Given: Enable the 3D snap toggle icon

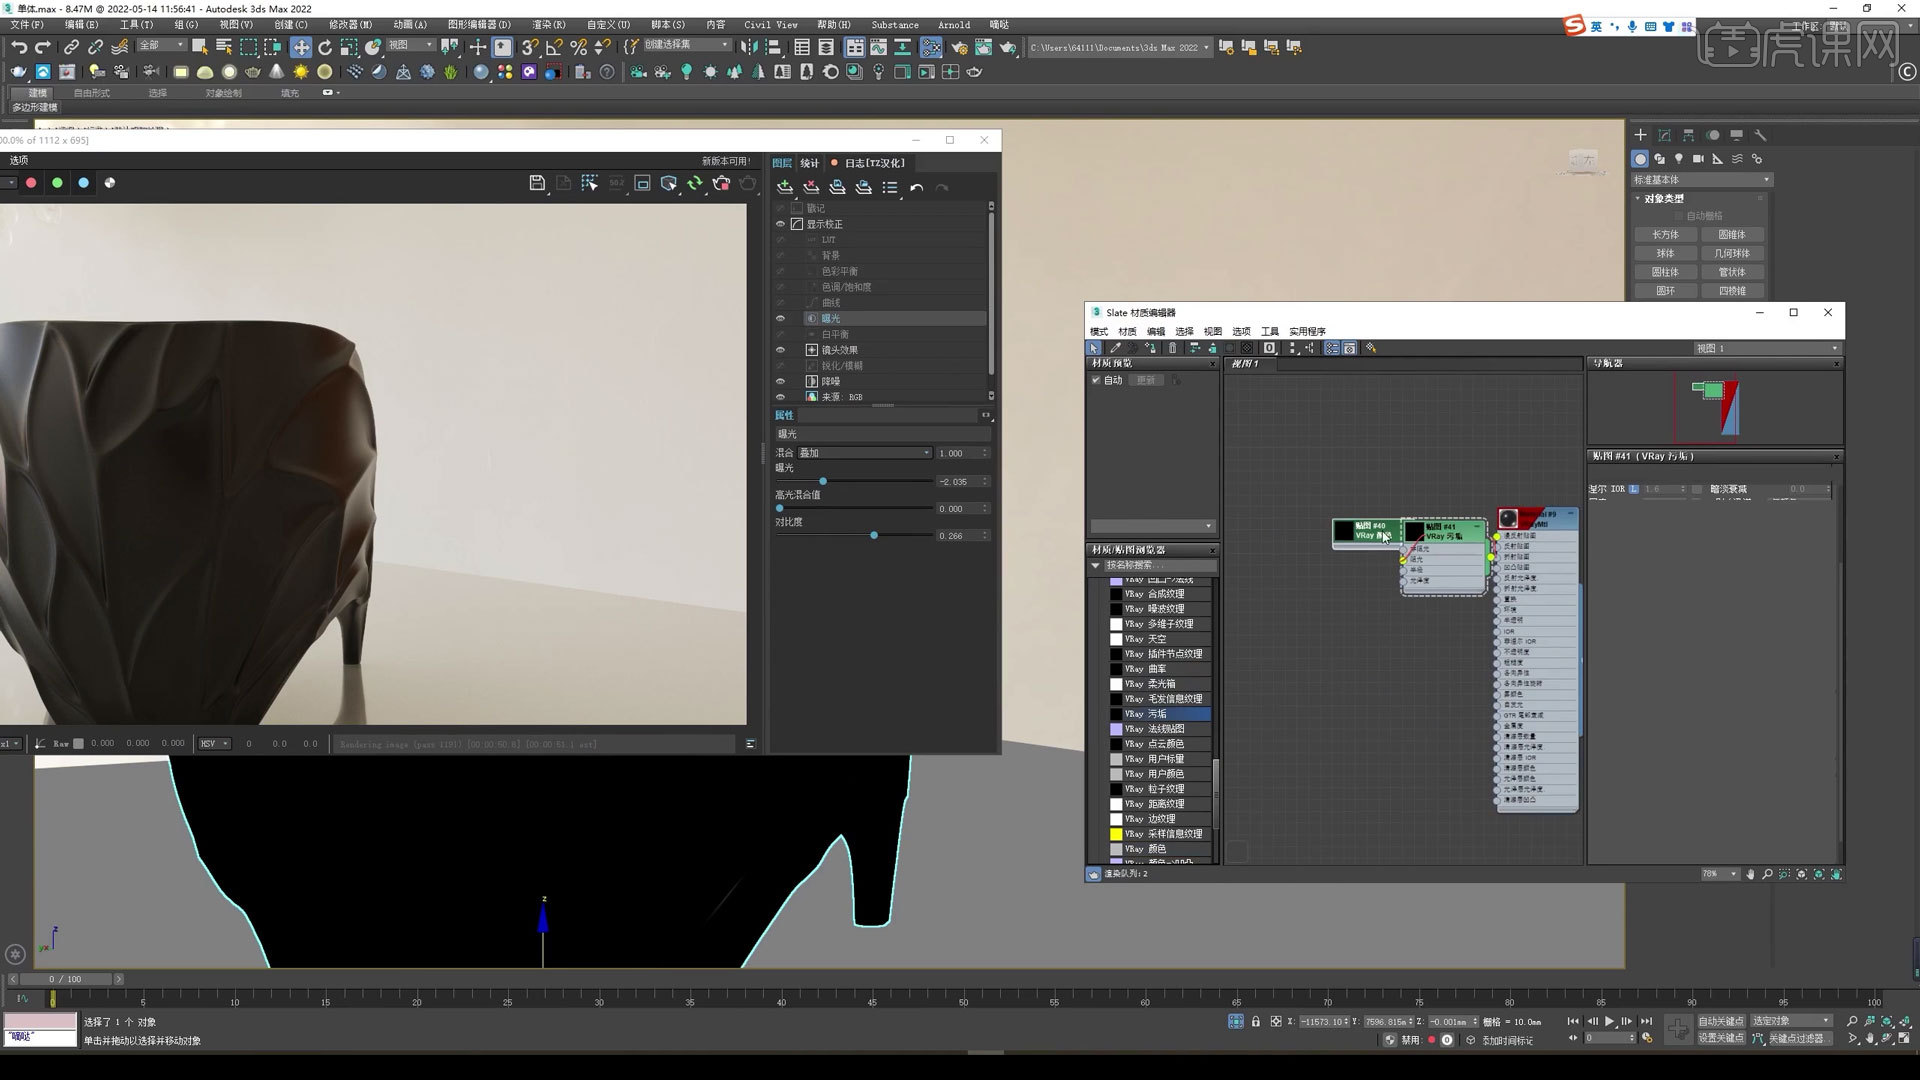Looking at the screenshot, I should coord(529,47).
